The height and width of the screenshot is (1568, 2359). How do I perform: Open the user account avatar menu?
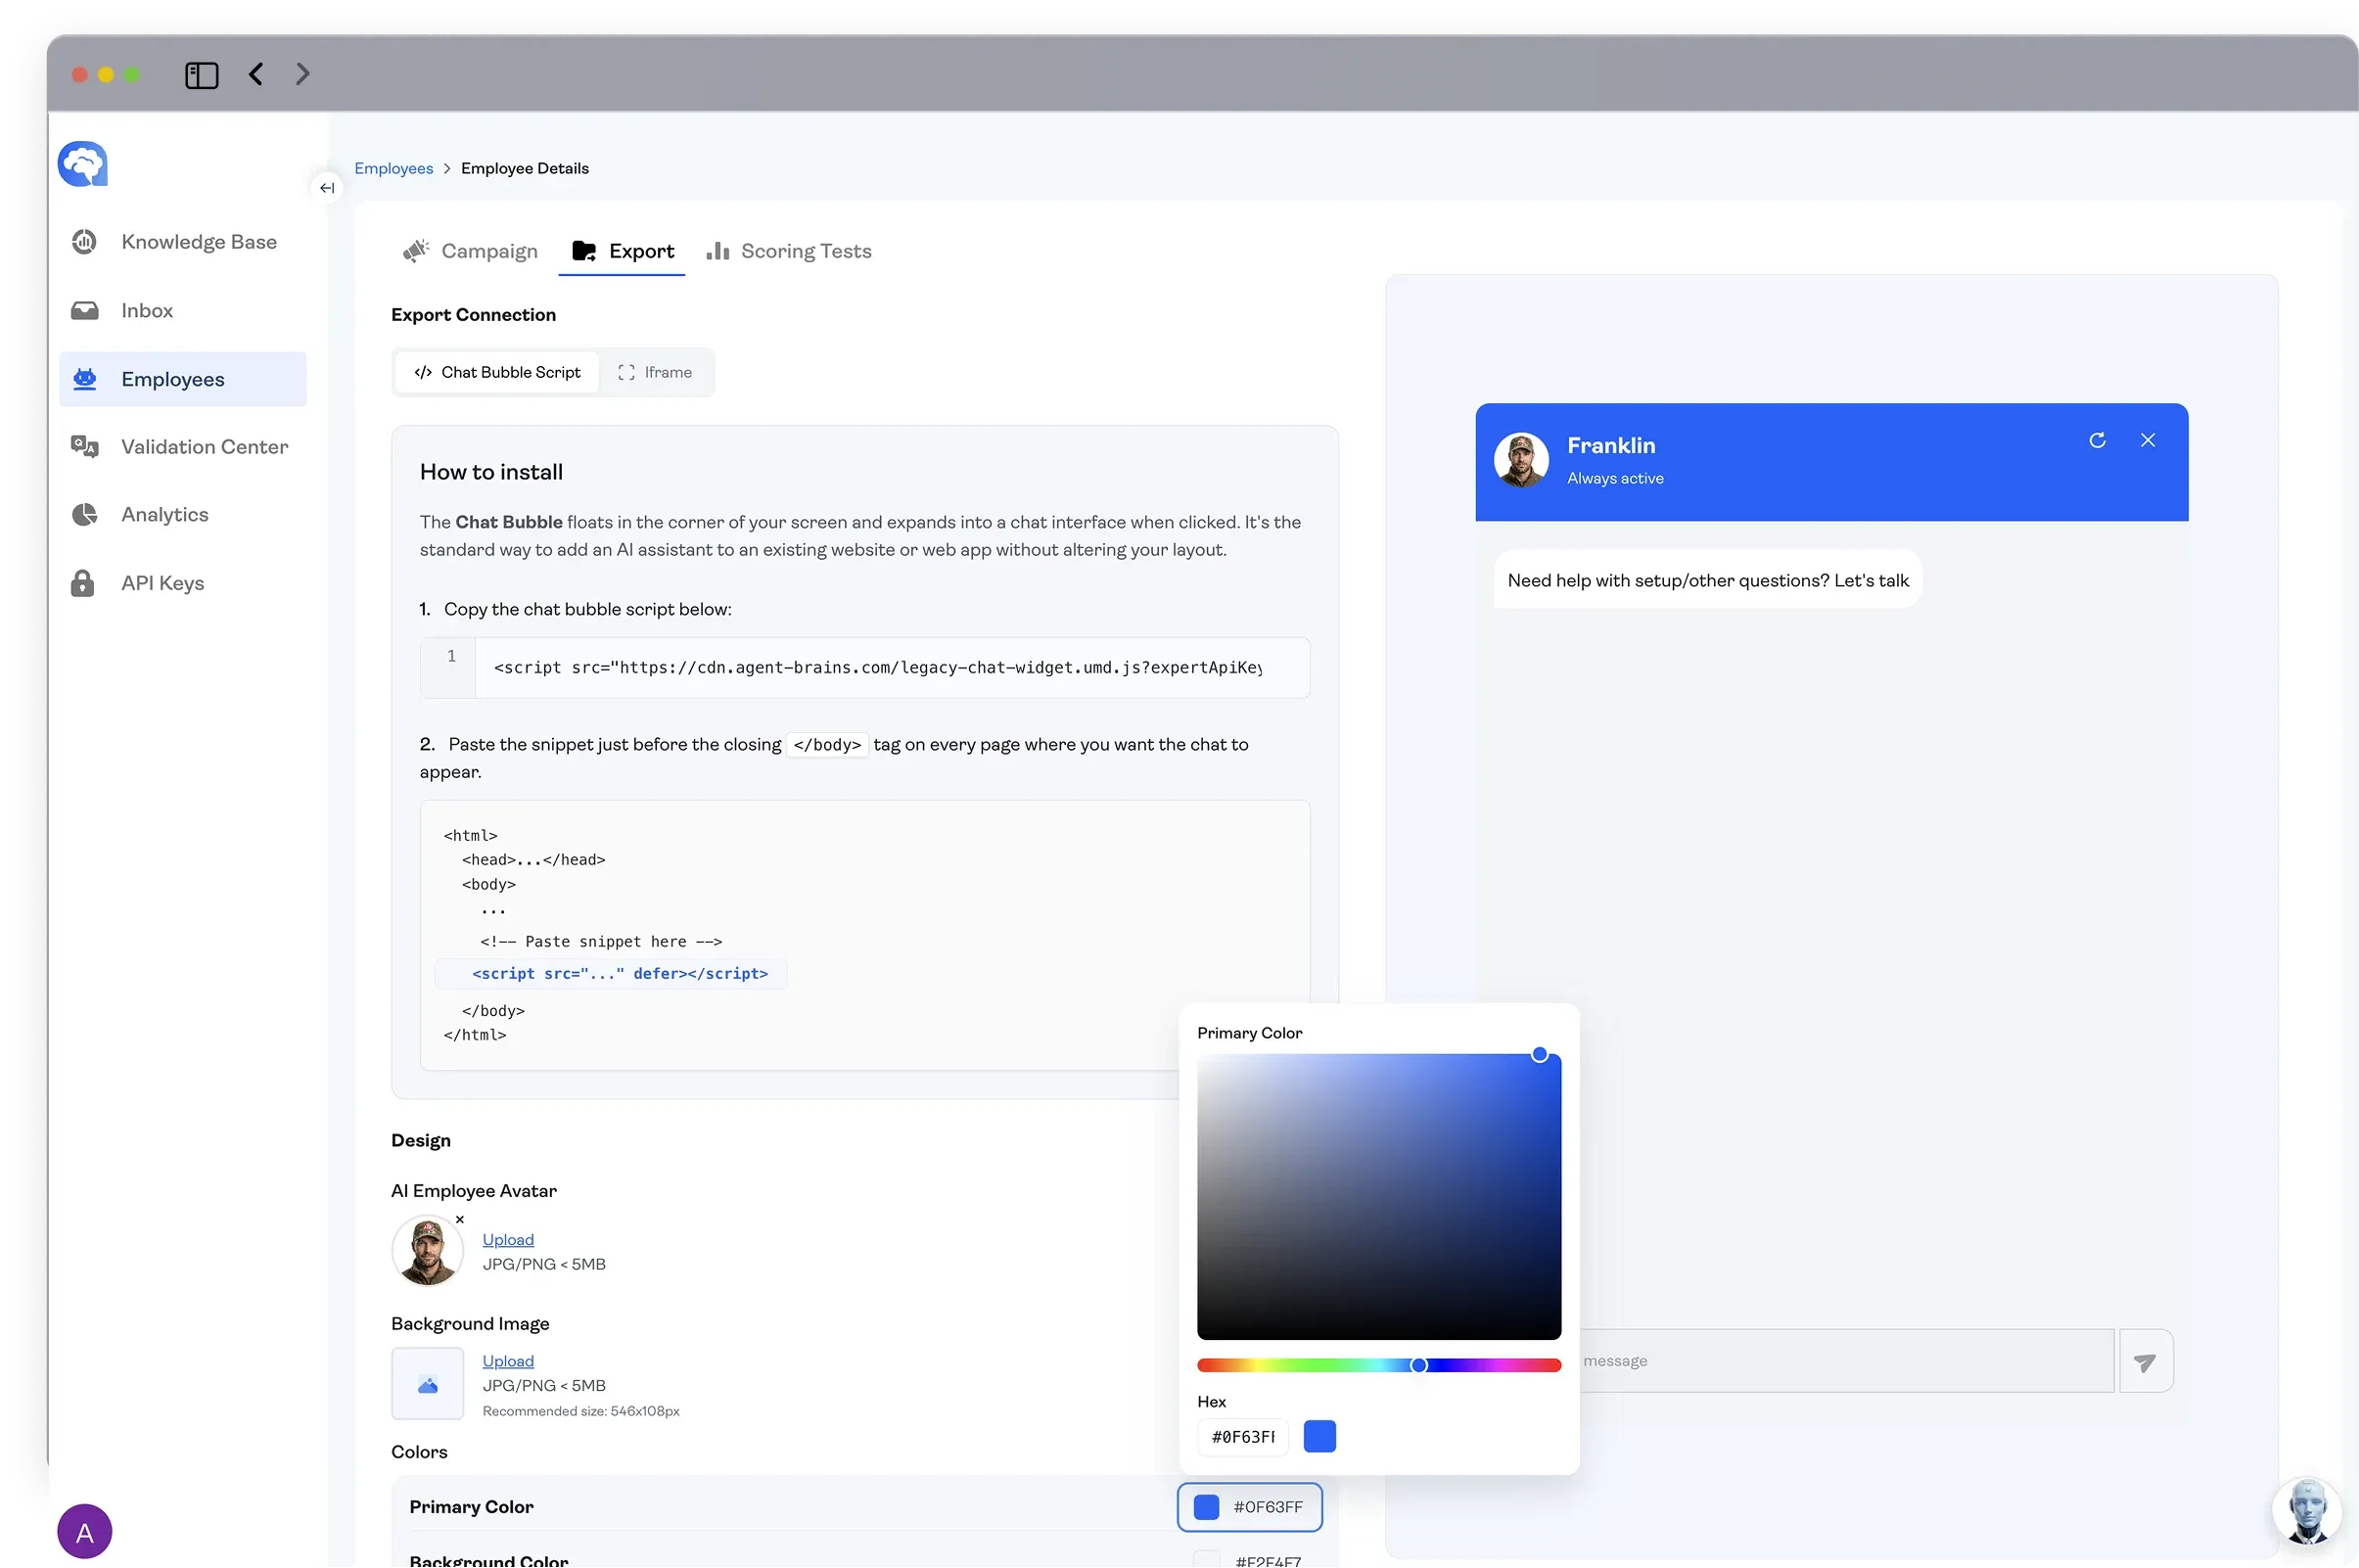[x=85, y=1531]
